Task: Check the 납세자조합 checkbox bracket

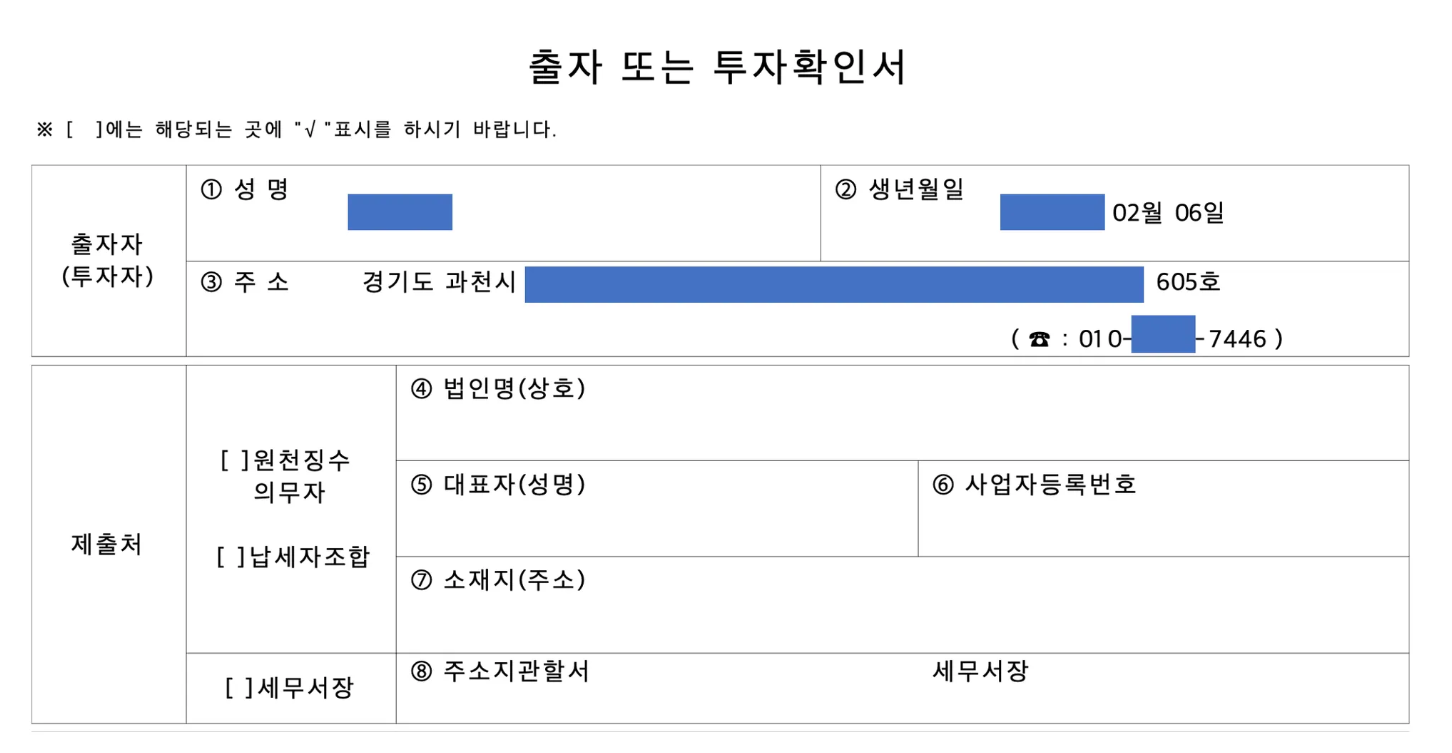Action: pos(231,557)
